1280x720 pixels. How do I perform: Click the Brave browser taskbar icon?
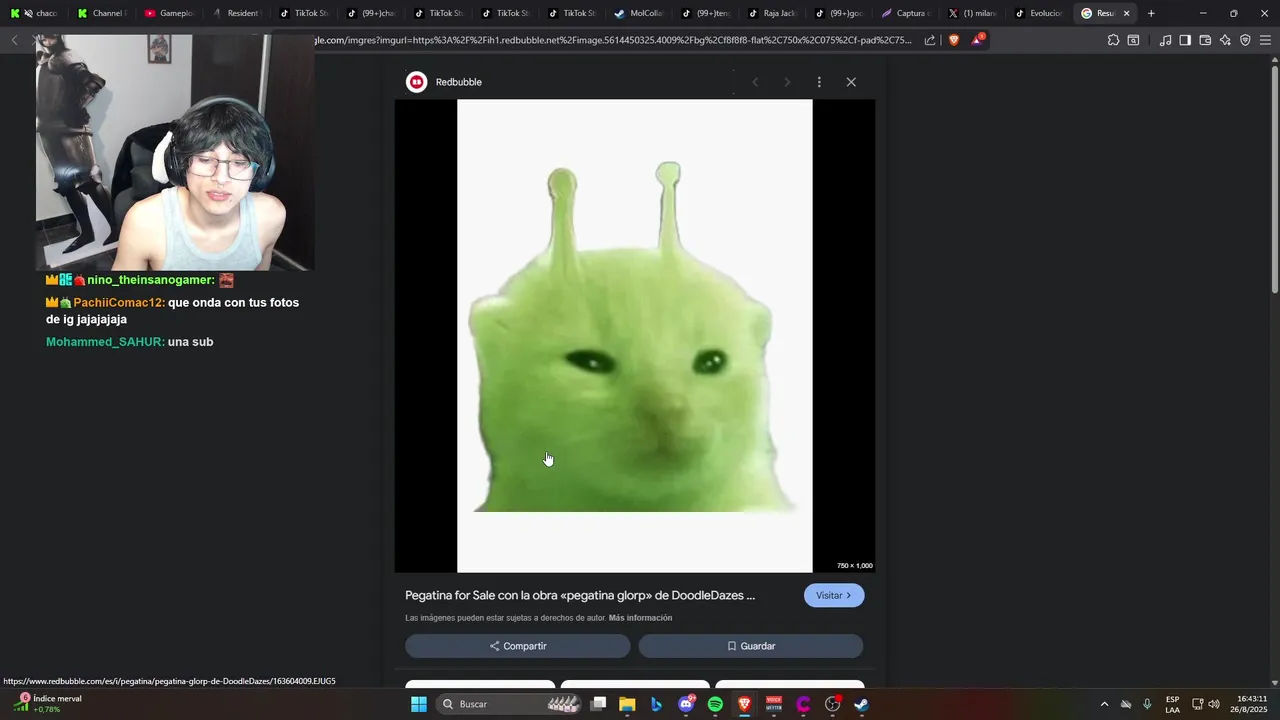click(744, 704)
